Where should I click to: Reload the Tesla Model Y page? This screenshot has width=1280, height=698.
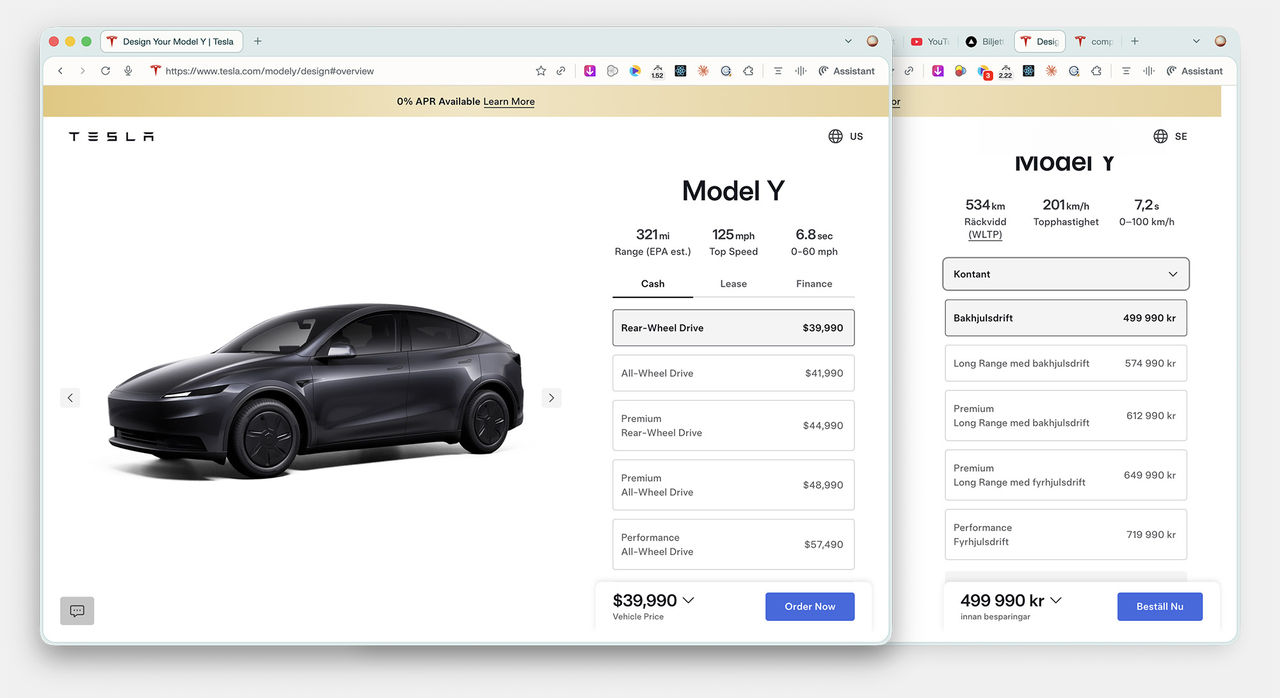105,71
